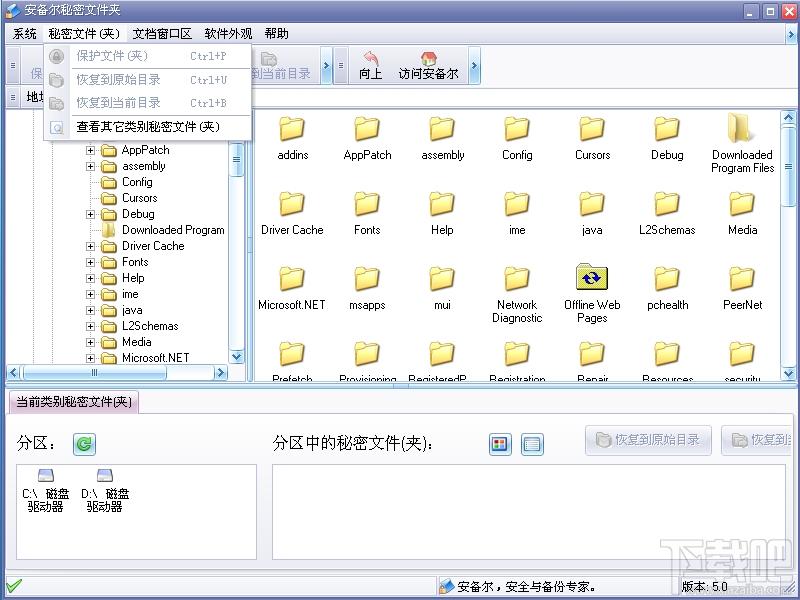This screenshot has width=800, height=600.
Task: Expand the L2Schemas tree node
Action: pyautogui.click(x=90, y=327)
